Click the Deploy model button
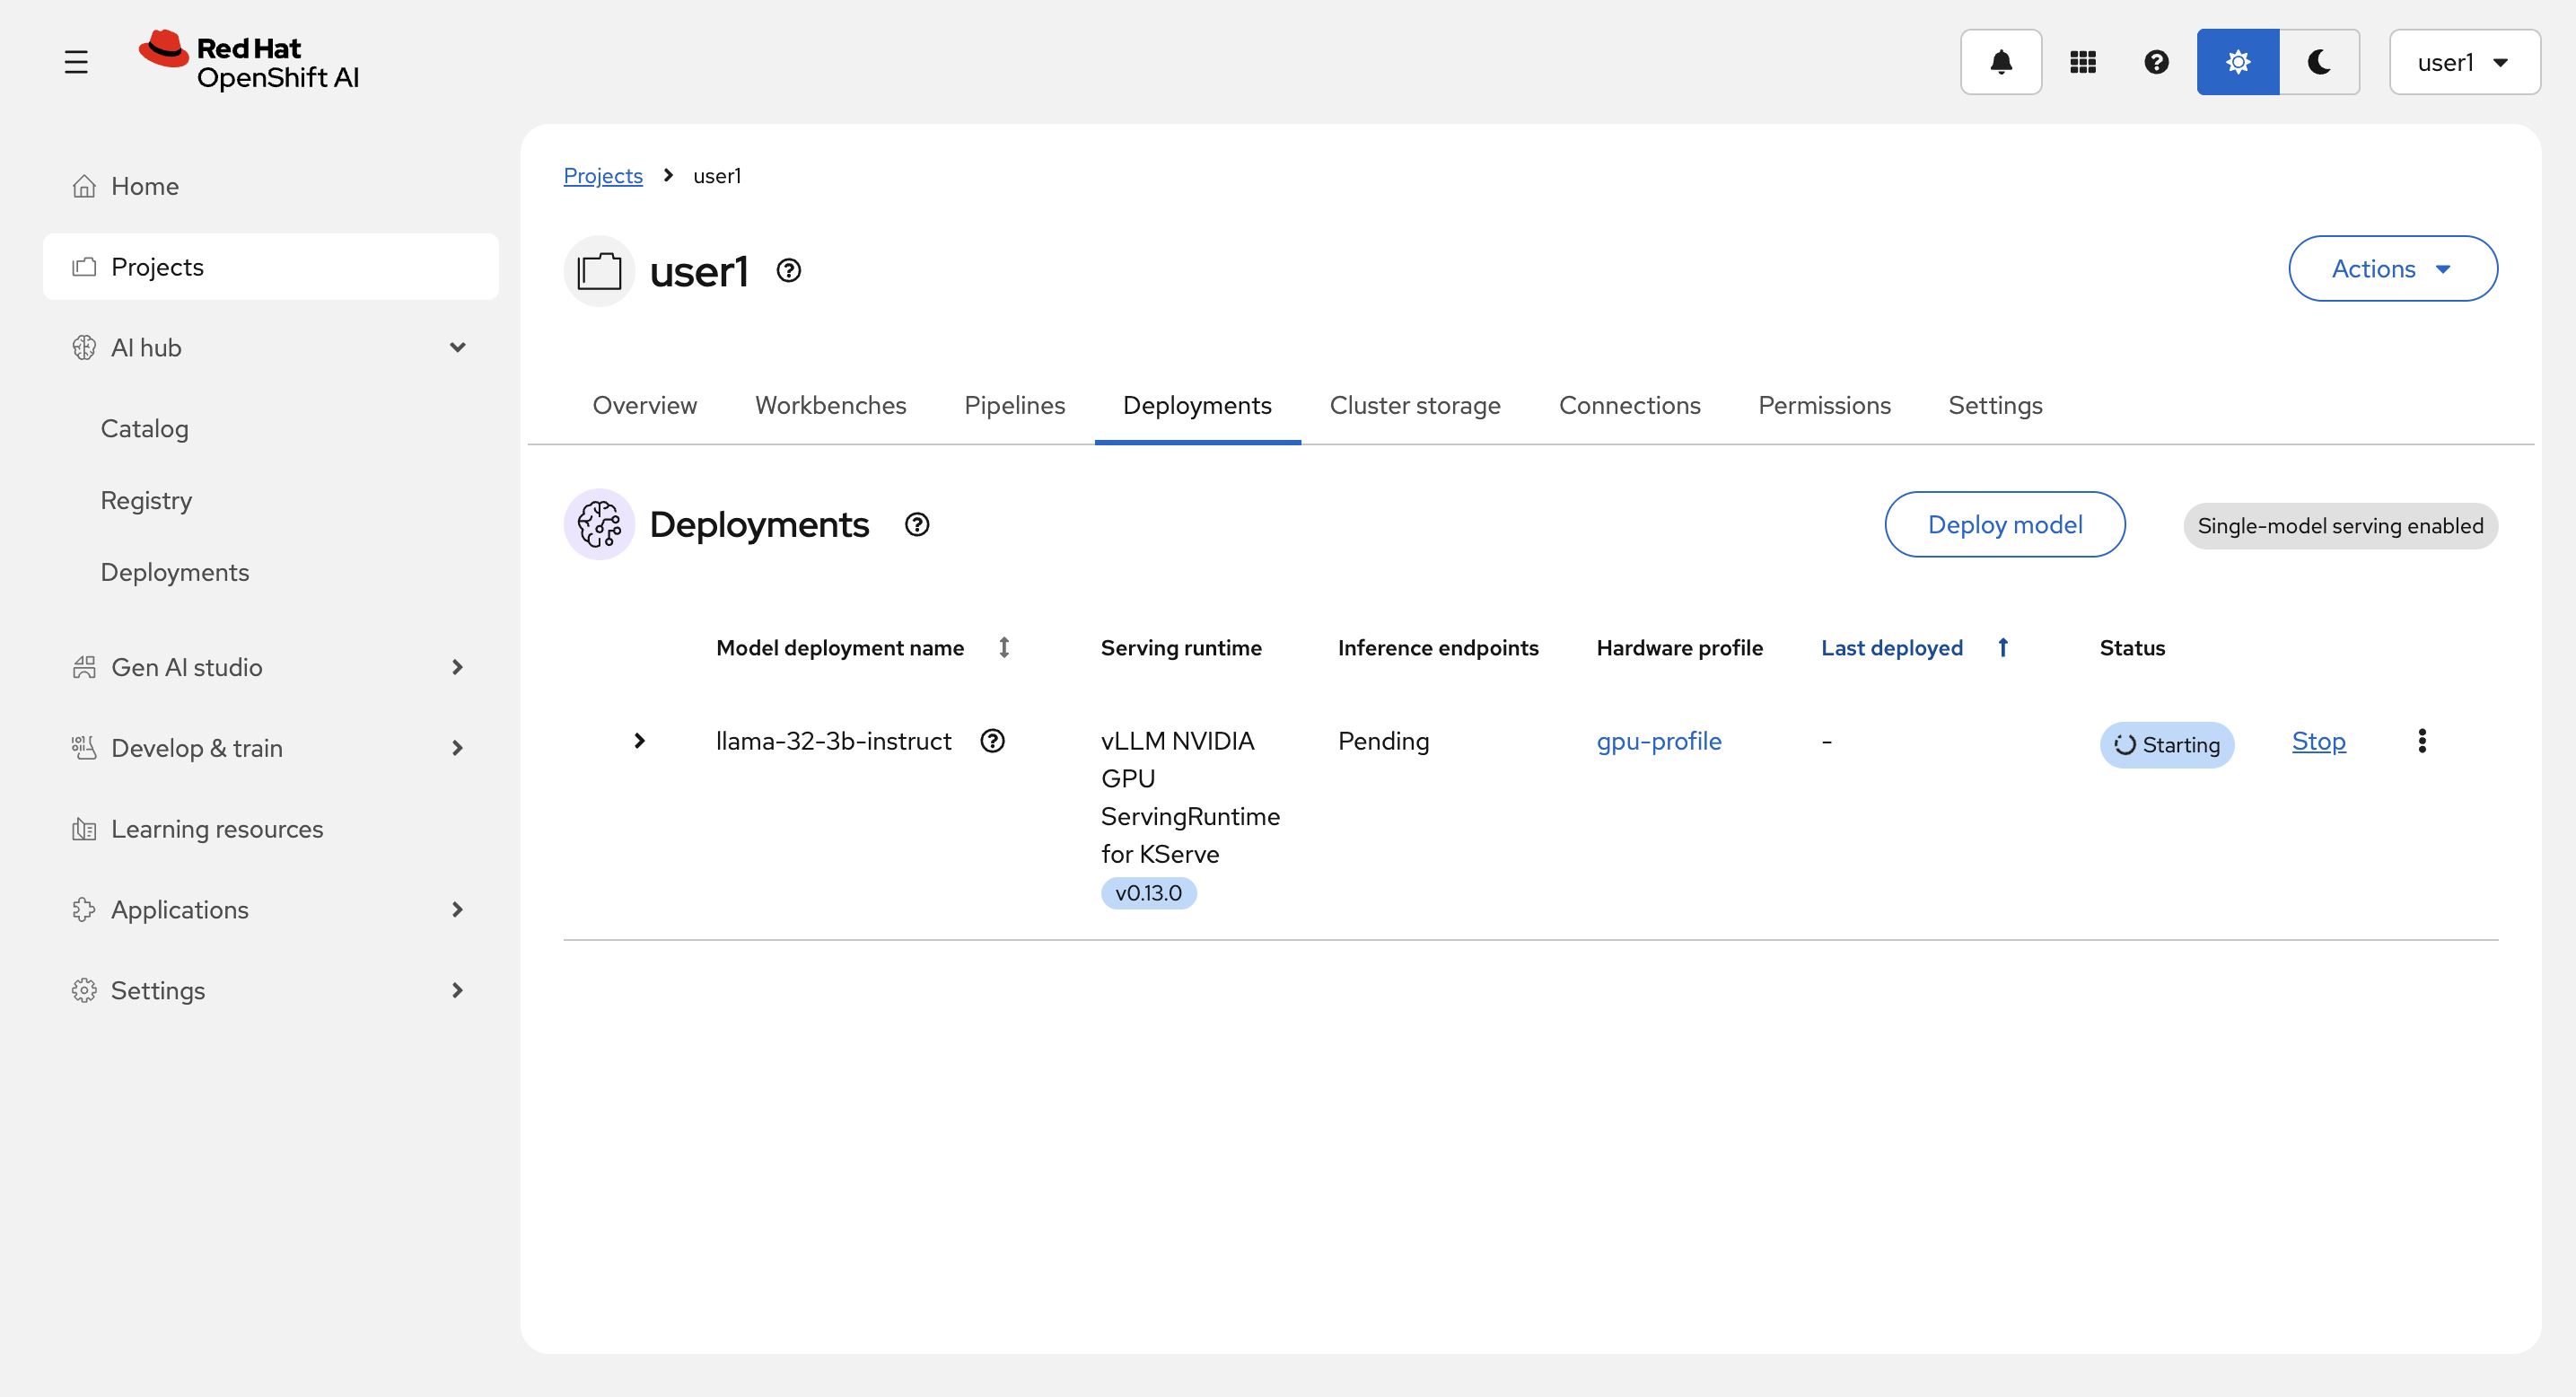2576x1397 pixels. pyautogui.click(x=2004, y=525)
